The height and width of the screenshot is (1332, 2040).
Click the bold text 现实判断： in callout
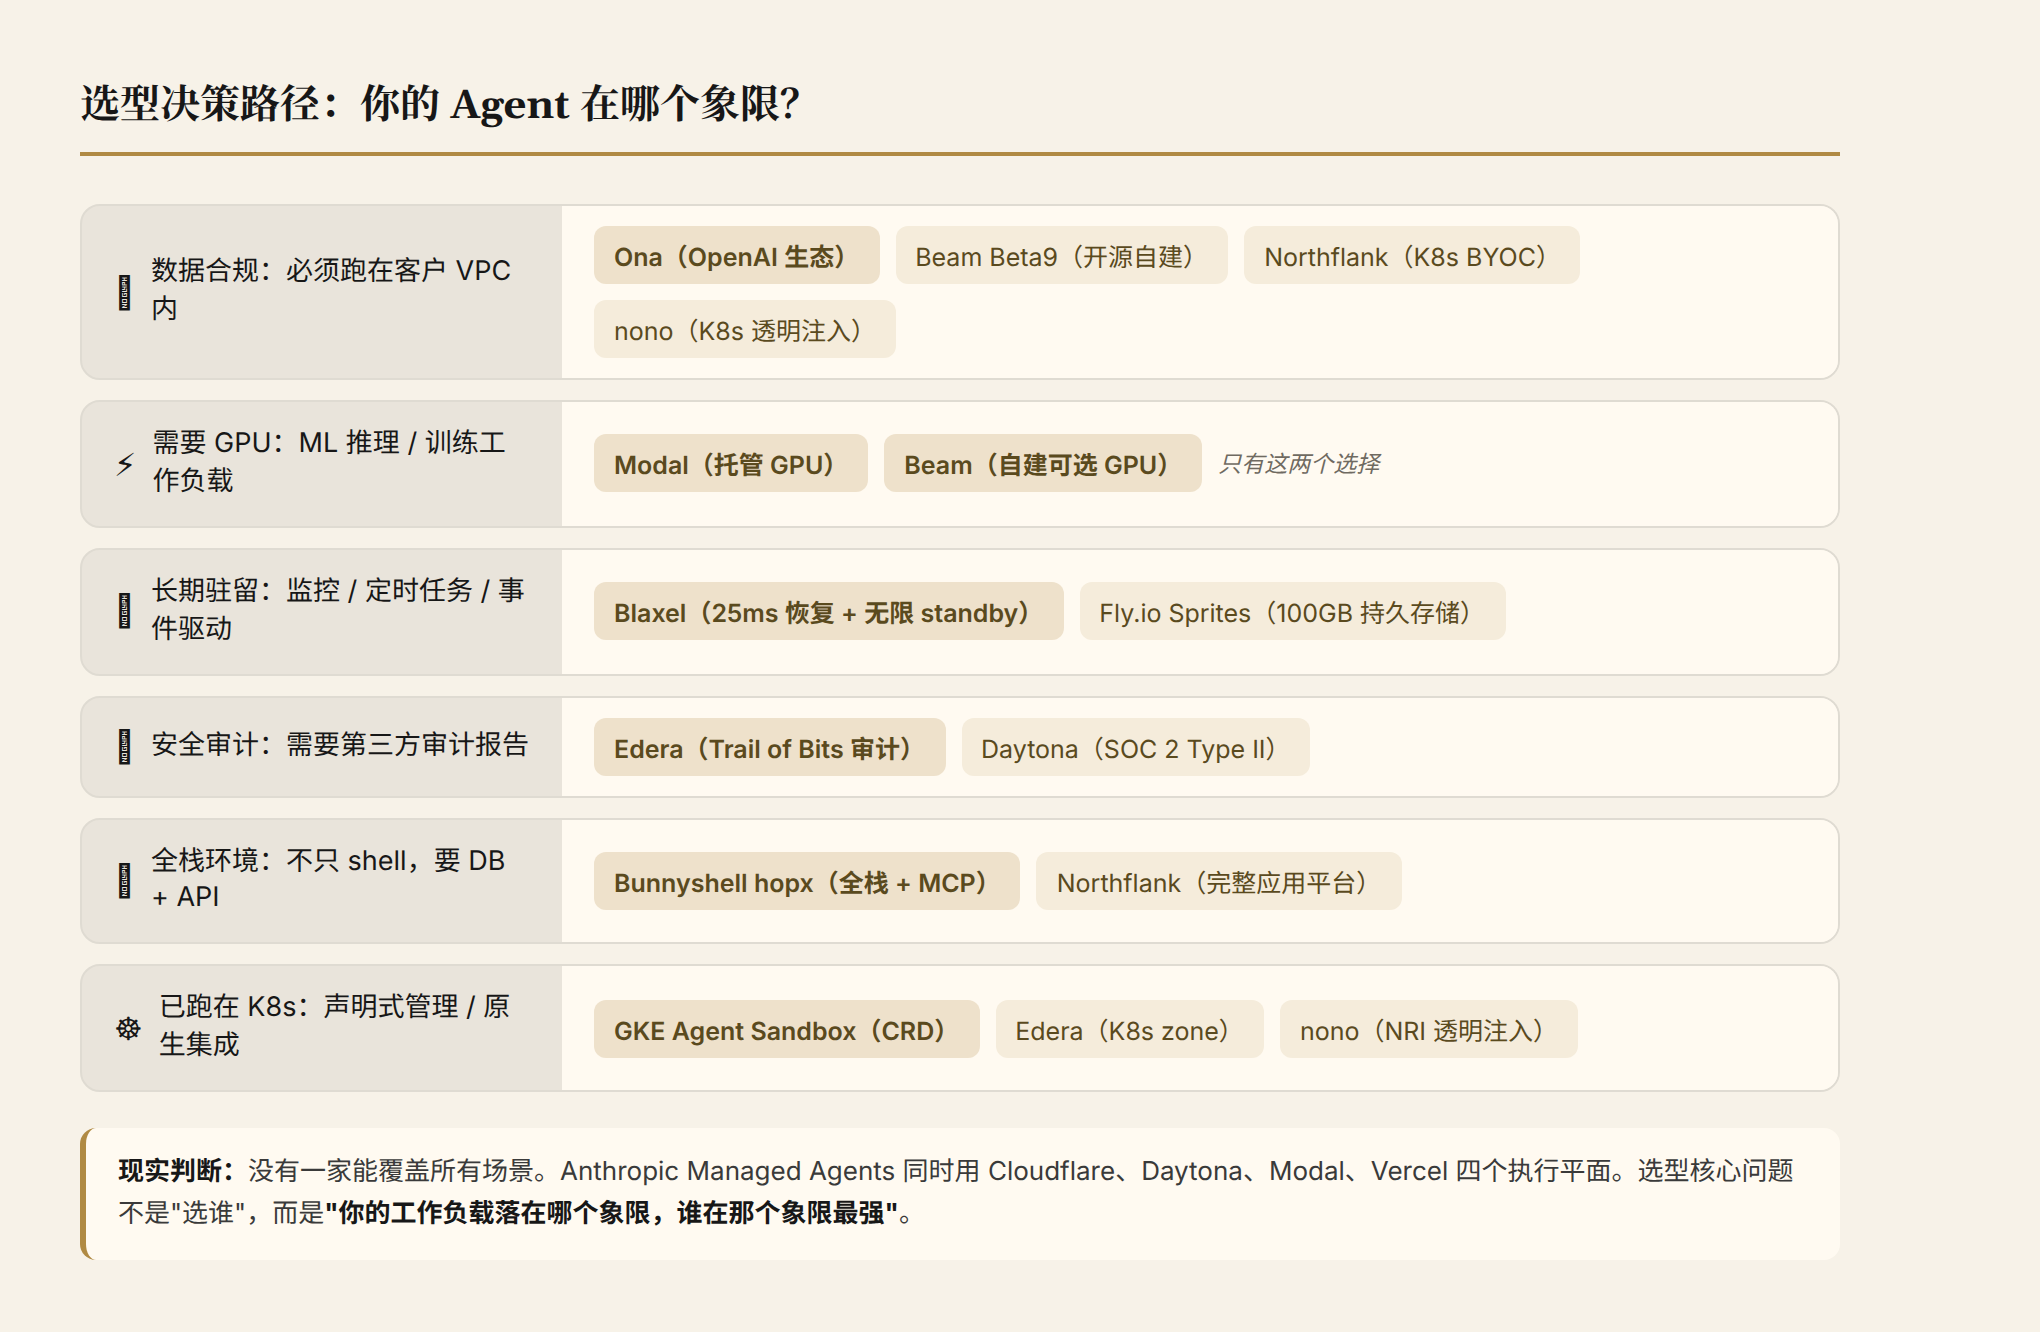[x=178, y=1170]
